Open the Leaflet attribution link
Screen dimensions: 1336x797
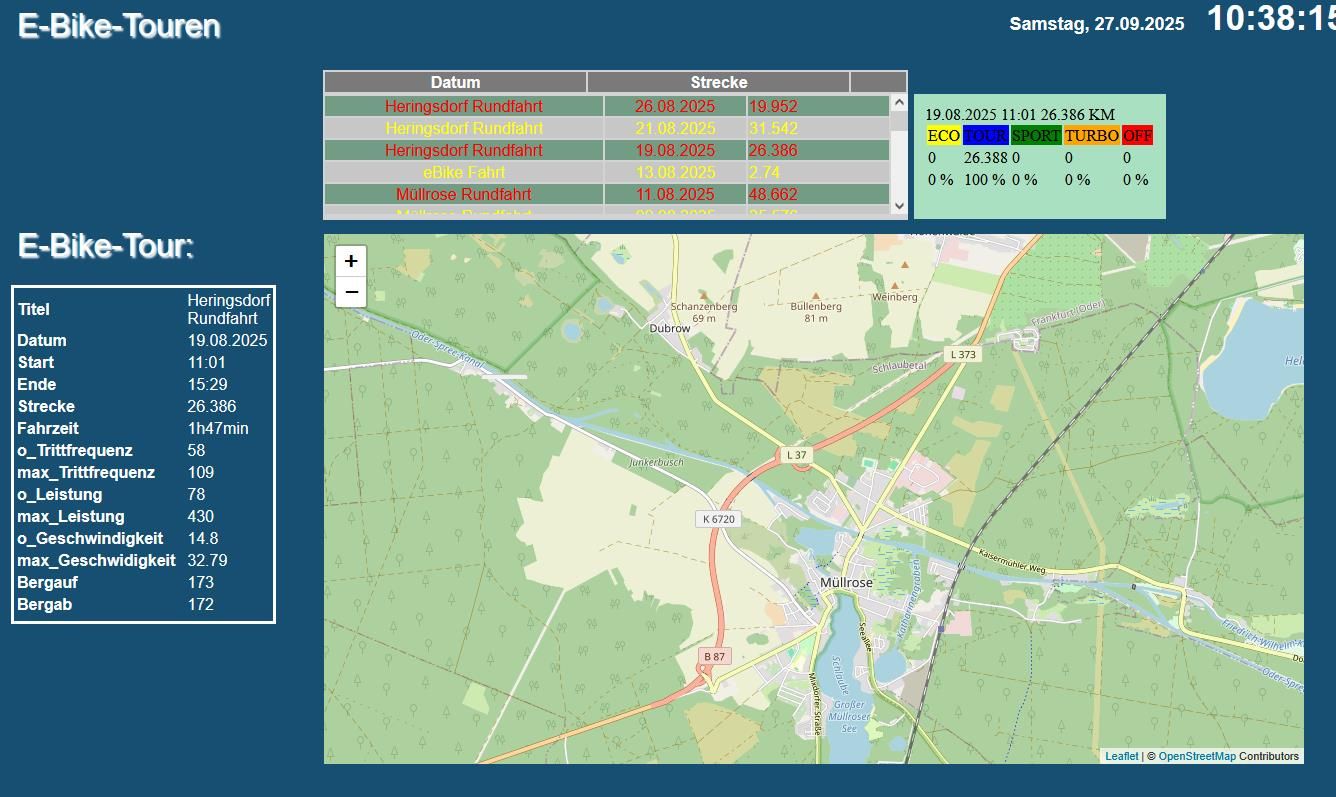tap(1121, 756)
